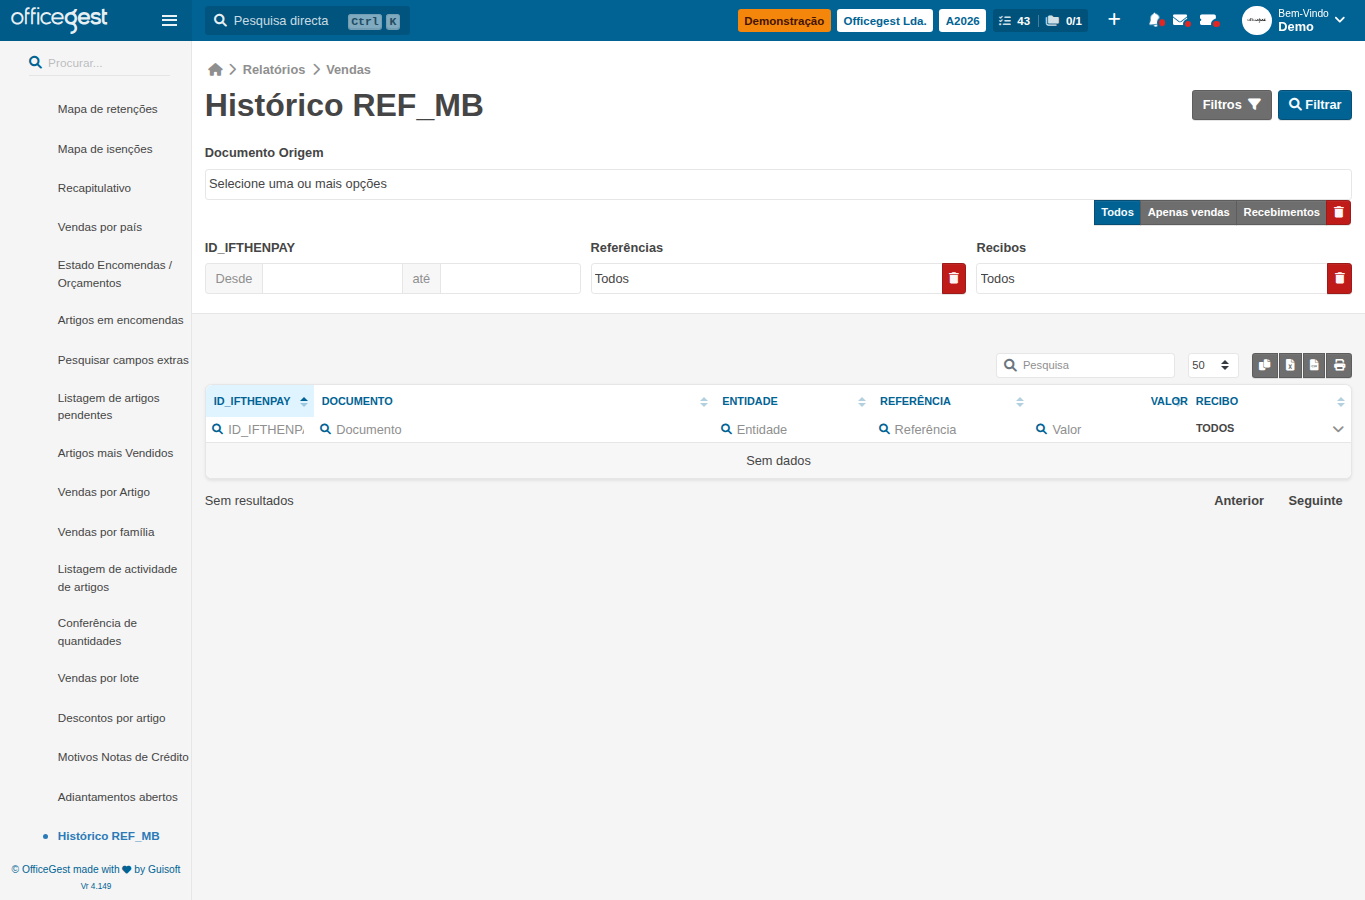
Task: Open Descontos por artigo report
Action: [x=111, y=718]
